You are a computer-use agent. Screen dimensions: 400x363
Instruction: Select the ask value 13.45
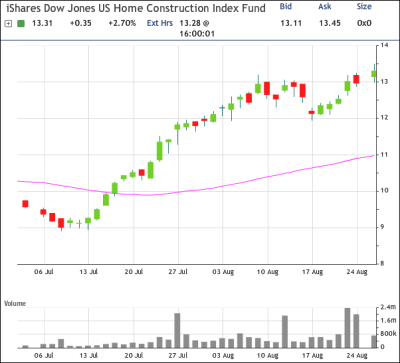(330, 23)
